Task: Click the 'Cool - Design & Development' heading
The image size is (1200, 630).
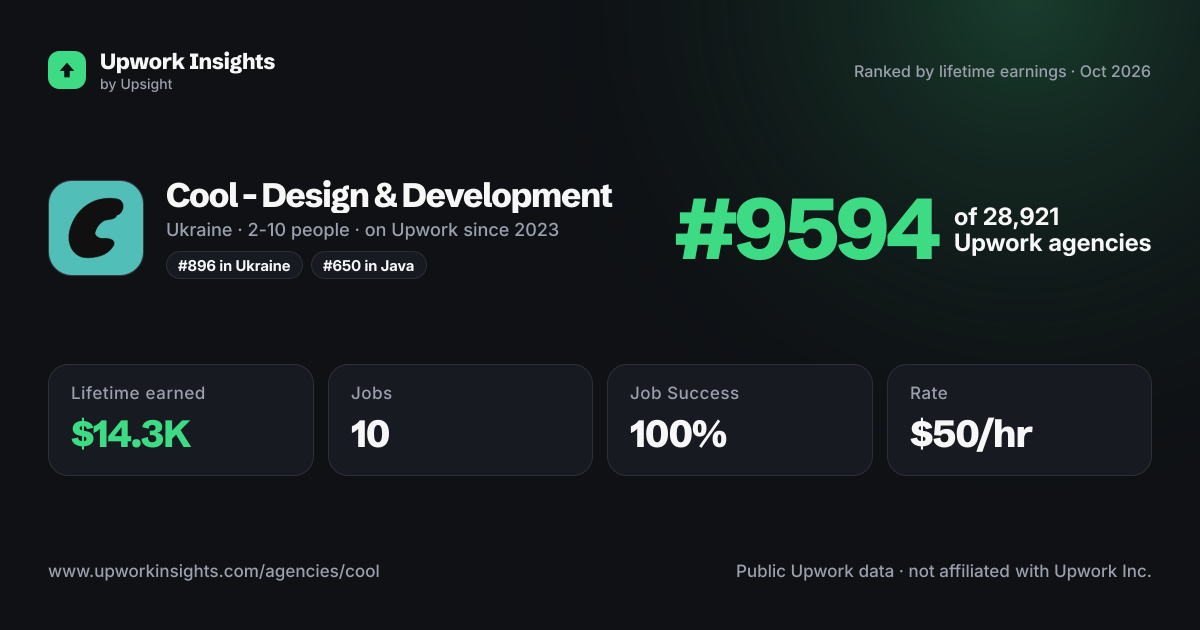Action: pyautogui.click(x=389, y=195)
